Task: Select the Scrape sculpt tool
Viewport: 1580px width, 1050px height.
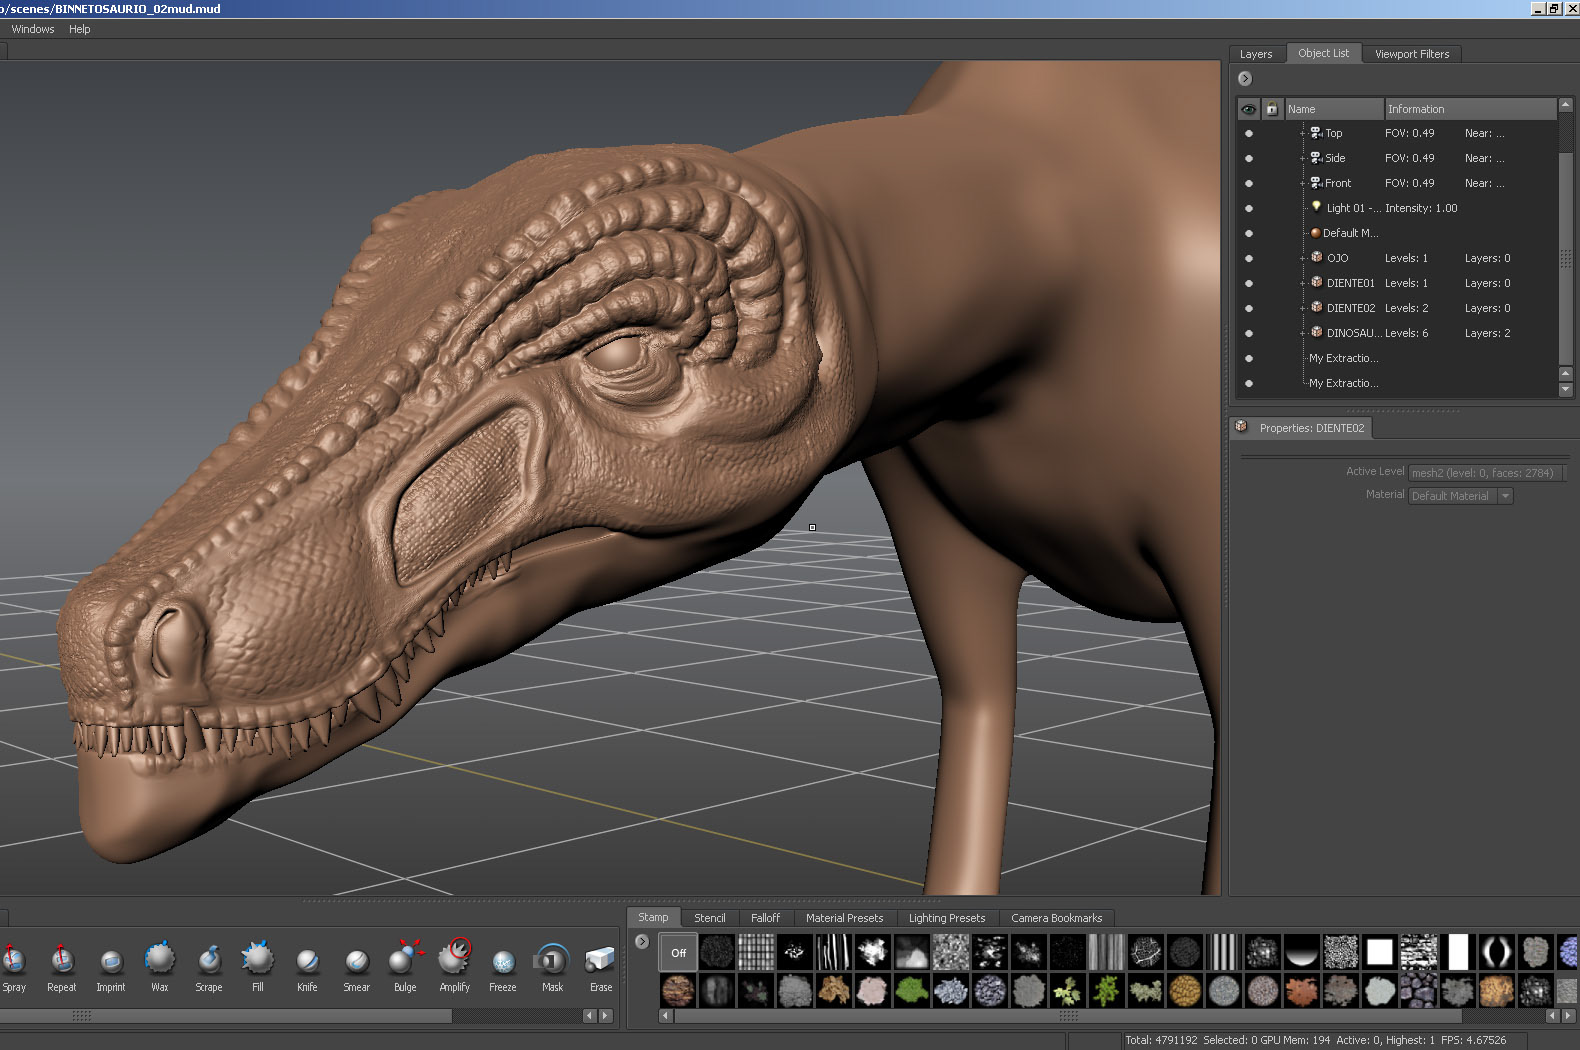Action: (x=208, y=961)
